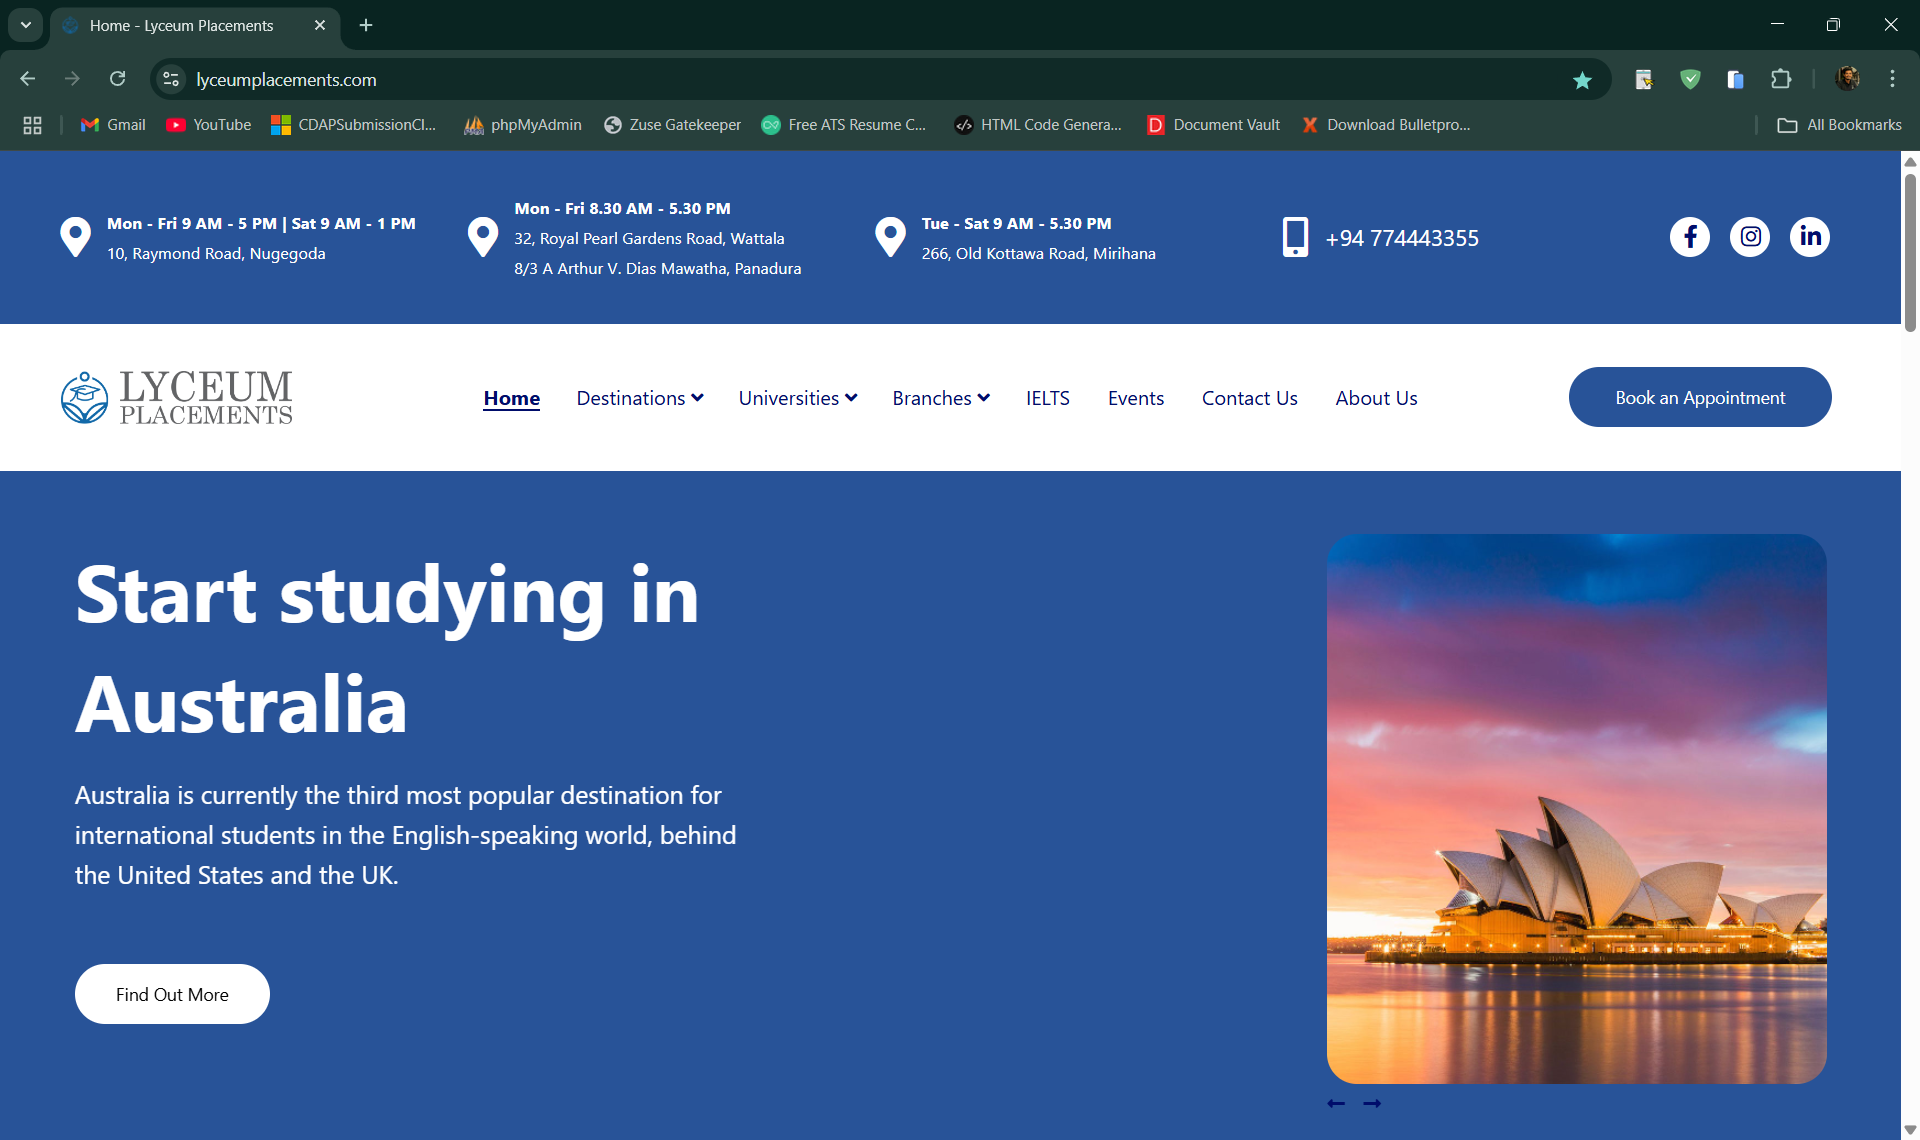This screenshot has height=1140, width=1920.
Task: Open the Chrome extensions puzzle icon
Action: point(1781,79)
